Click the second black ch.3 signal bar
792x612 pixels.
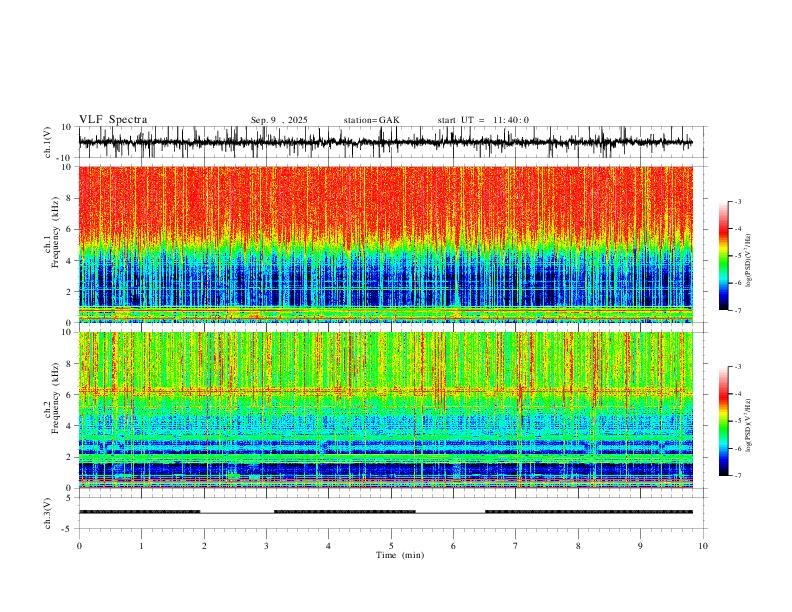[344, 512]
